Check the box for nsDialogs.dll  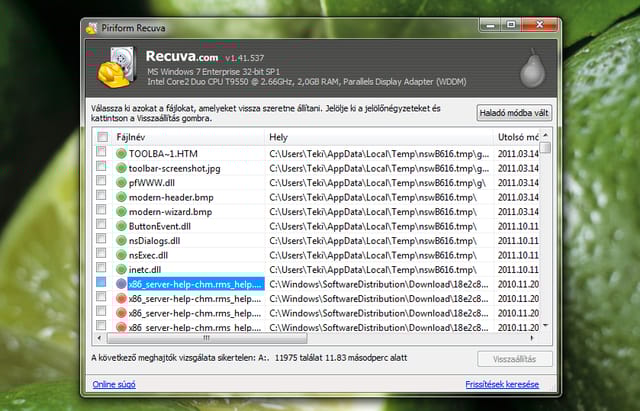click(x=101, y=238)
